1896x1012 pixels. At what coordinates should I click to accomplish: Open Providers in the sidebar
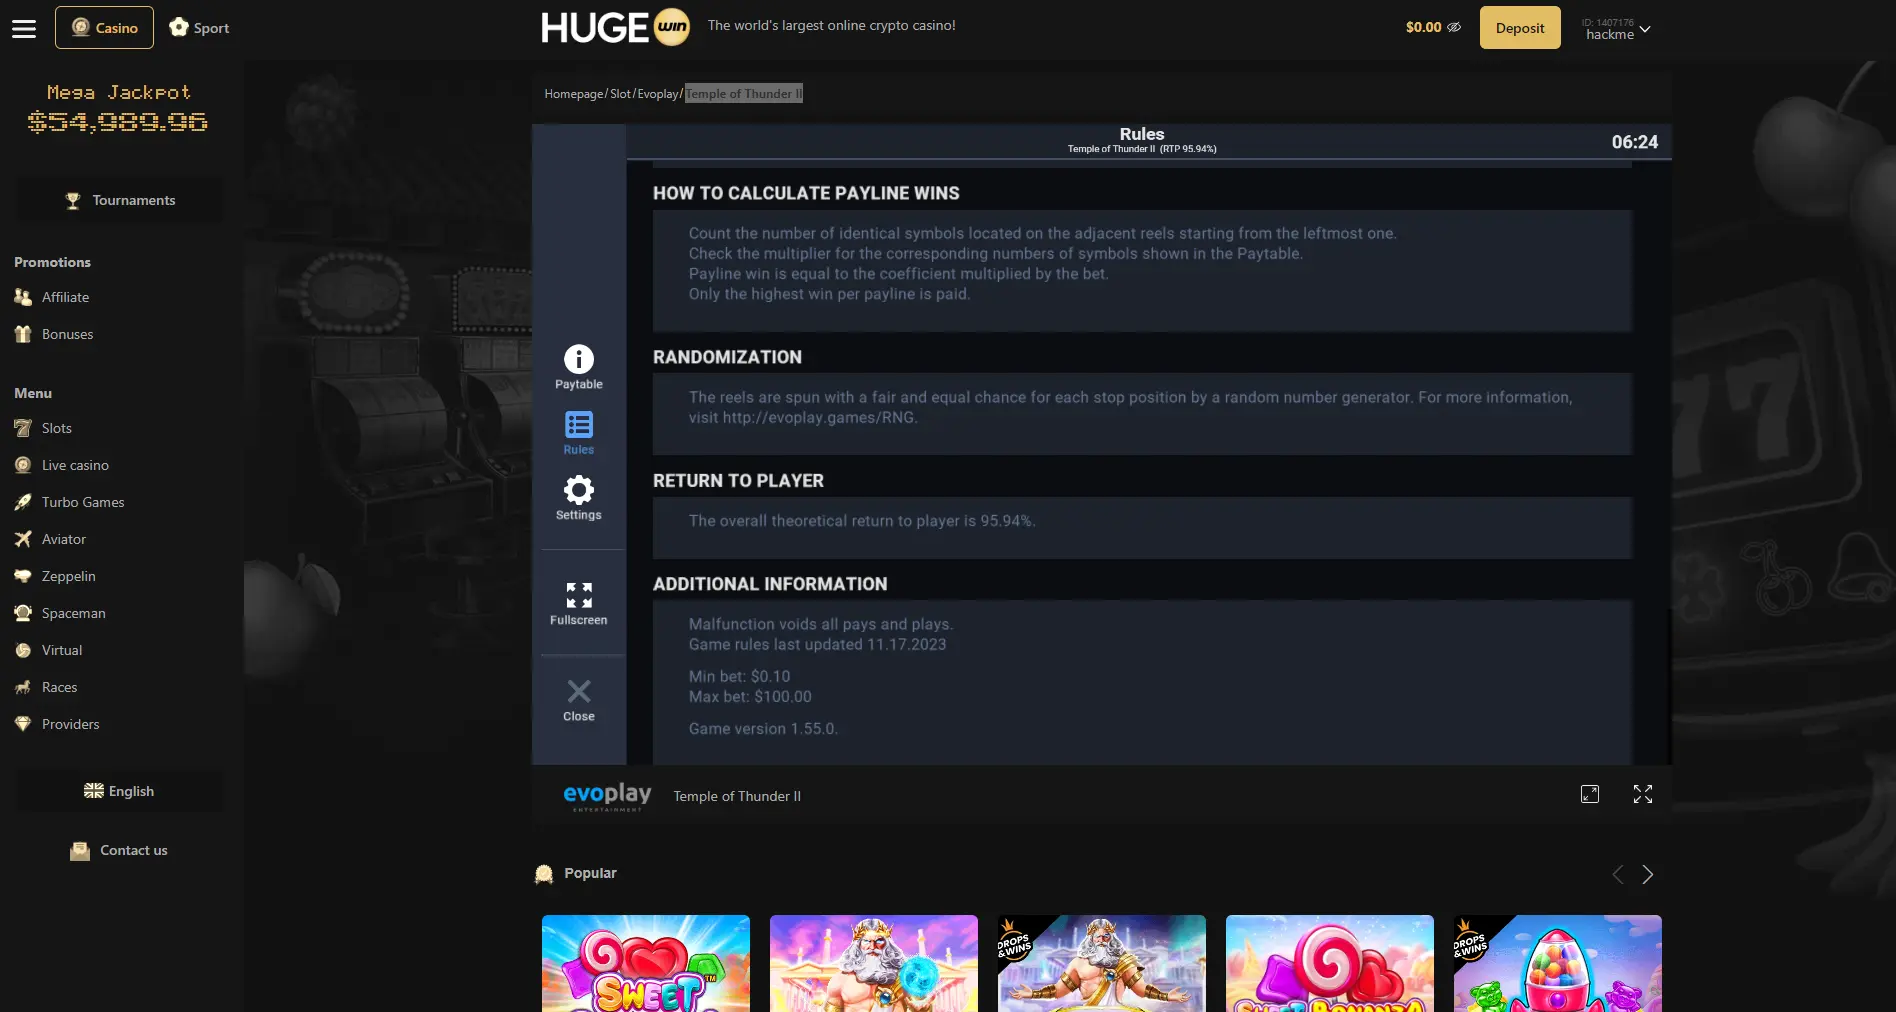(70, 724)
